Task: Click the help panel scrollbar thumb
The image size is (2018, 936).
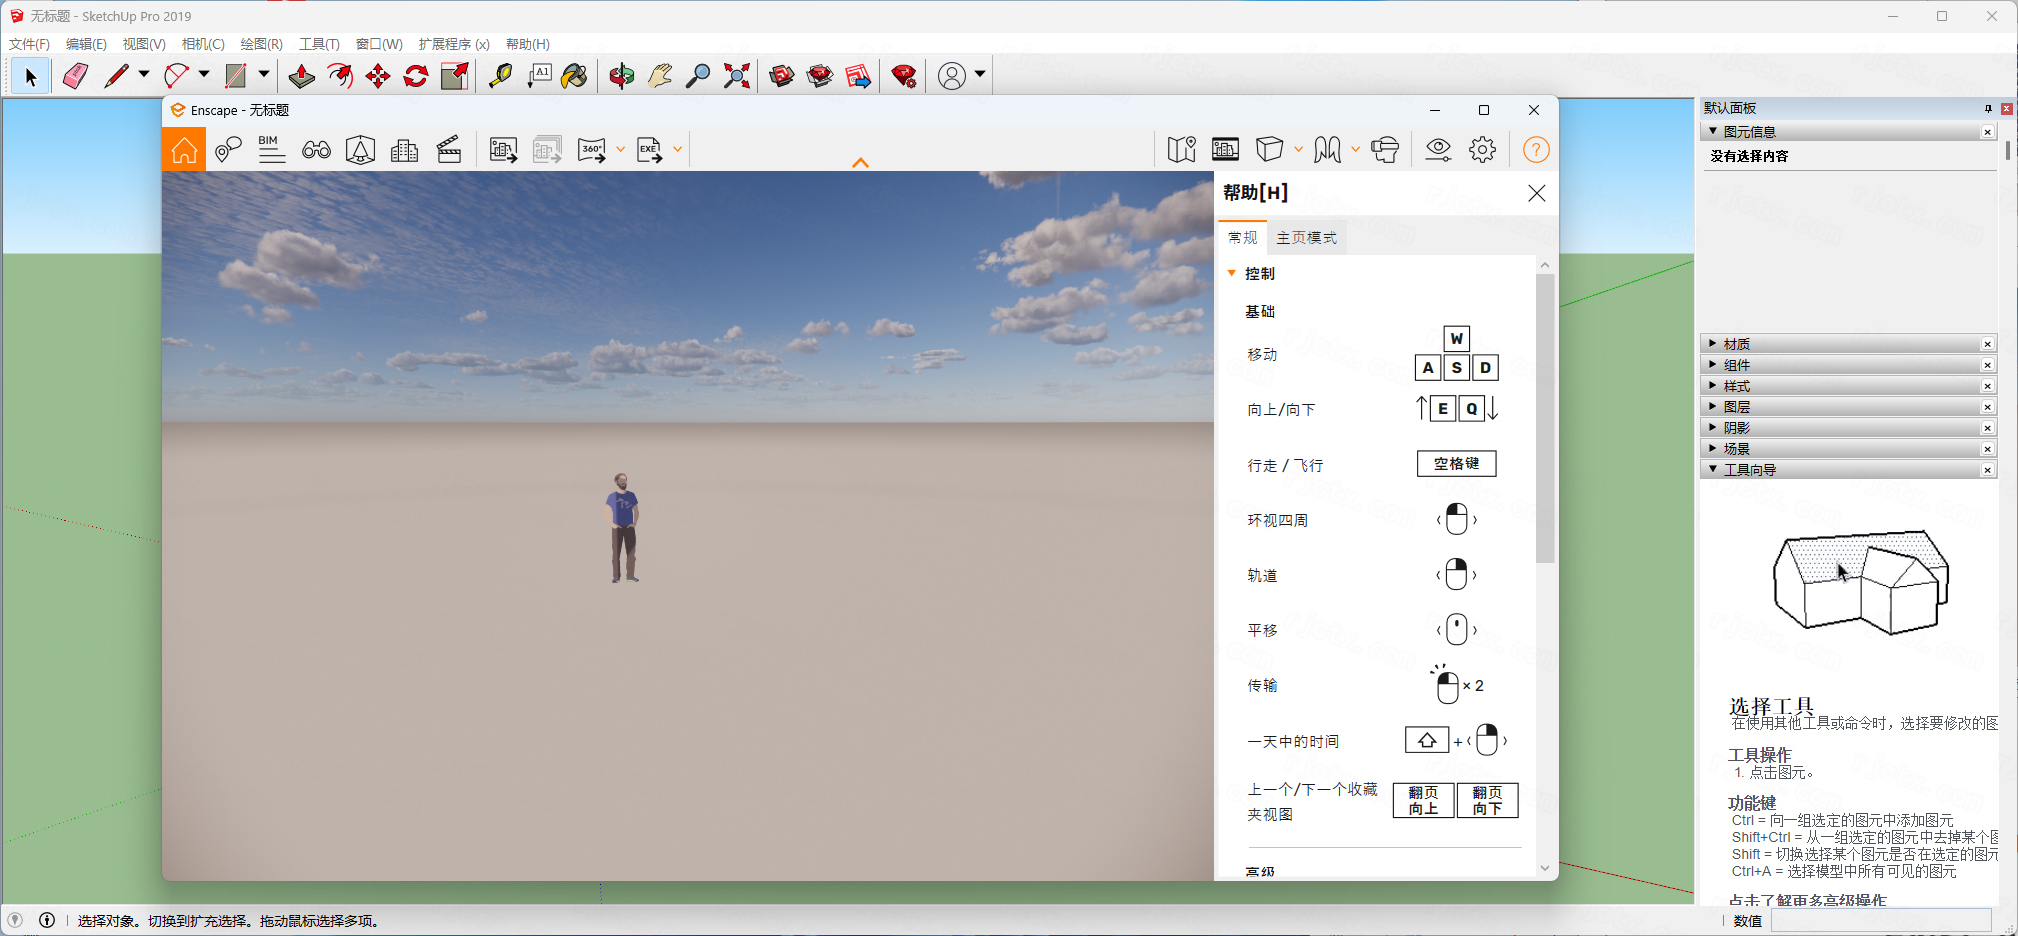Action: pos(1545,418)
